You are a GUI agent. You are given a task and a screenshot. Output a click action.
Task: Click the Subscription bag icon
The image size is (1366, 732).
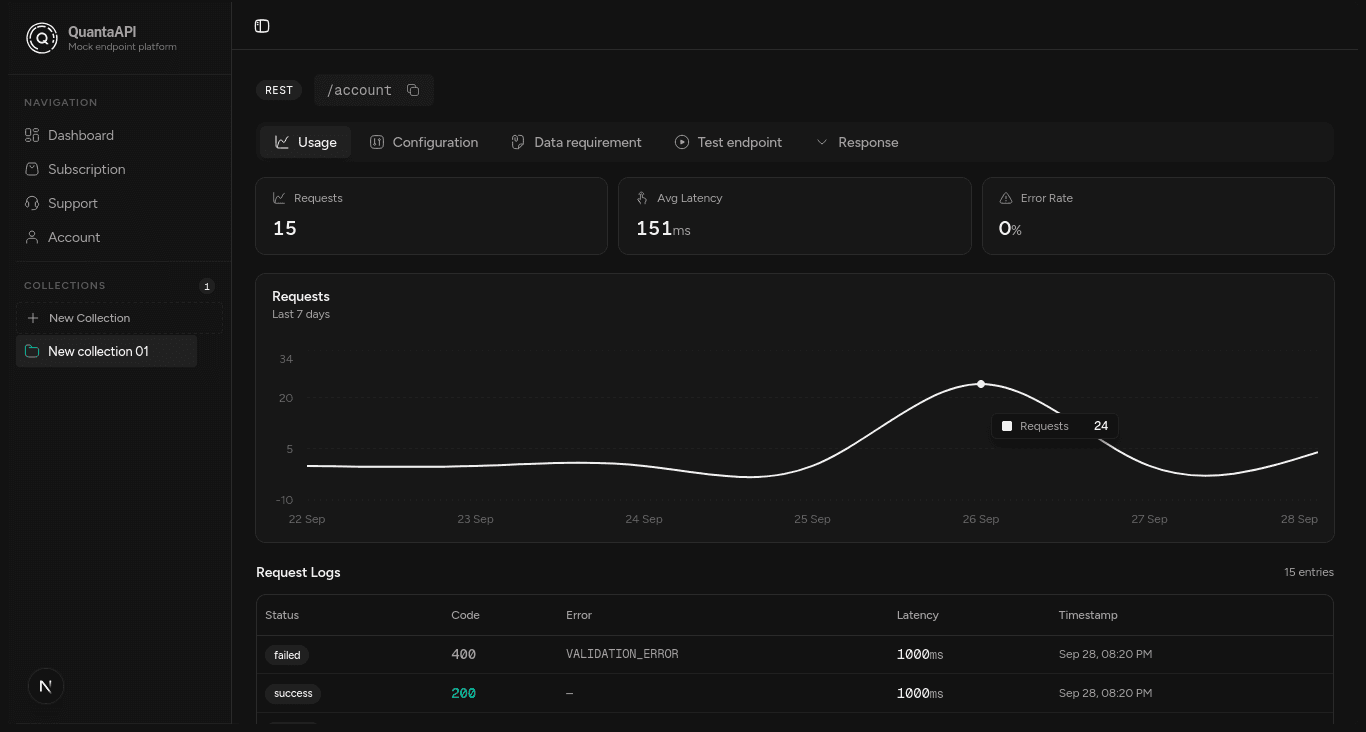pos(32,169)
